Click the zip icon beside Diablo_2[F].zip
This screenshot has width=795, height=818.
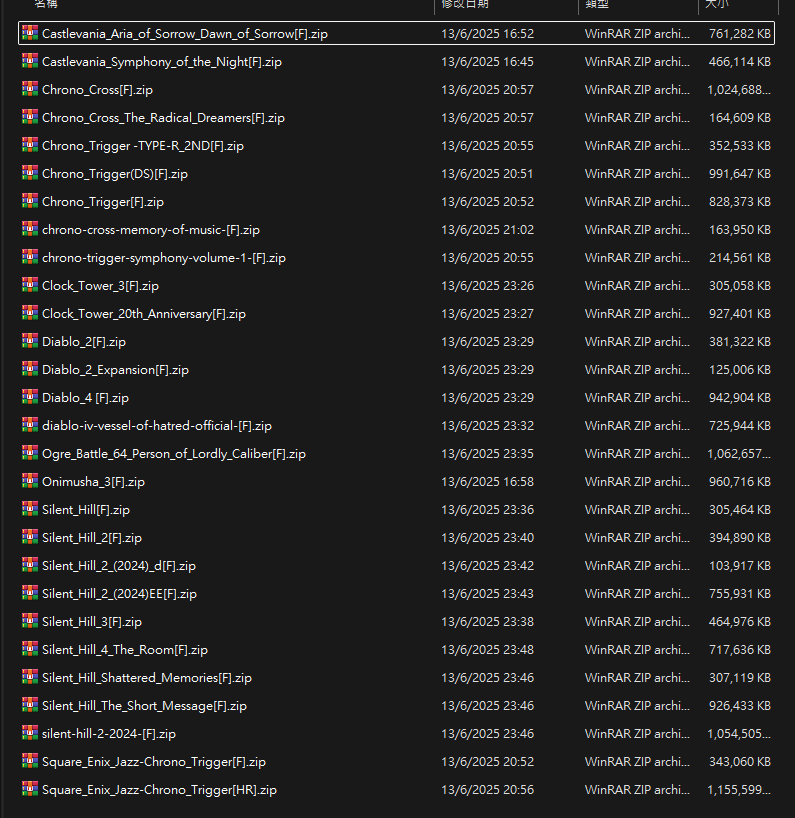30,341
